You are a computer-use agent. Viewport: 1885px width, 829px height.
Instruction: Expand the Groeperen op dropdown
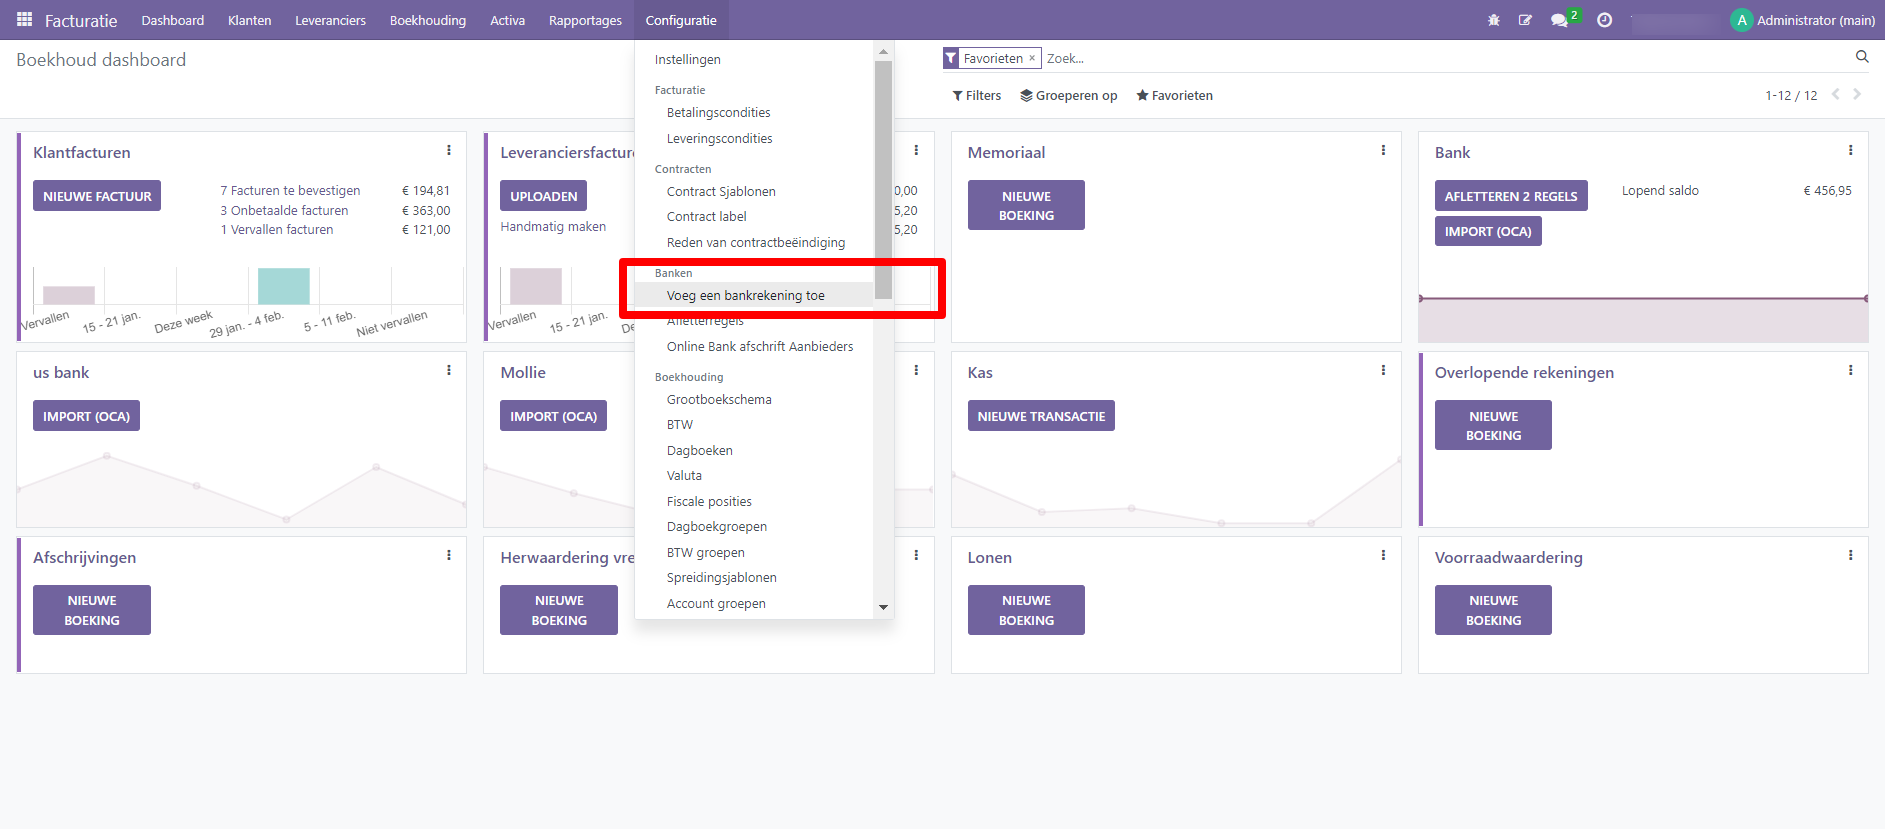[1068, 96]
